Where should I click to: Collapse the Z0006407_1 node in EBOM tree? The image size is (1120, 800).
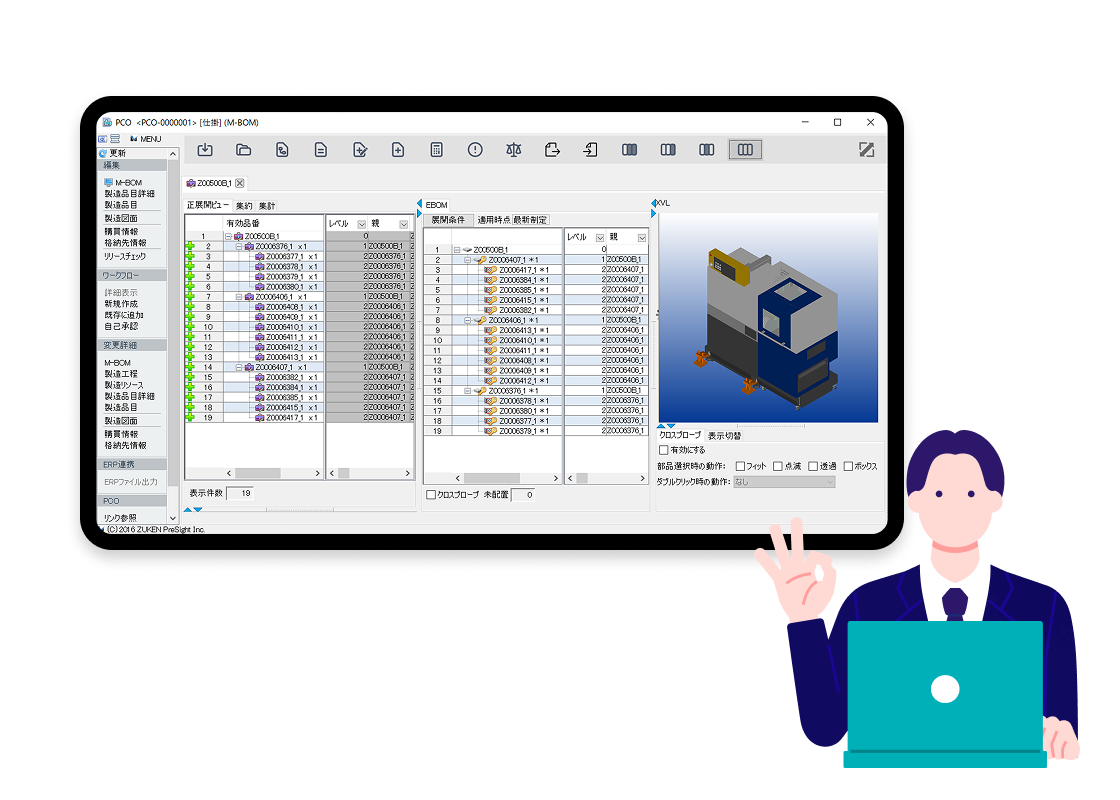pos(468,260)
